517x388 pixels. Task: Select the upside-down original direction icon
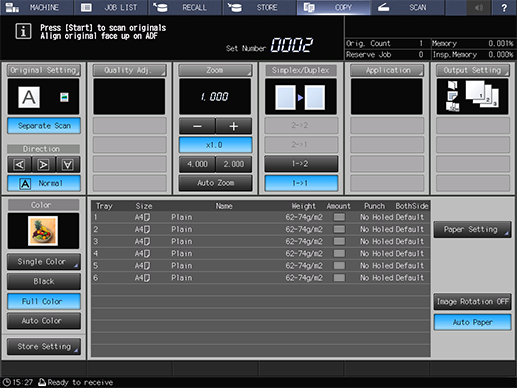[x=68, y=164]
